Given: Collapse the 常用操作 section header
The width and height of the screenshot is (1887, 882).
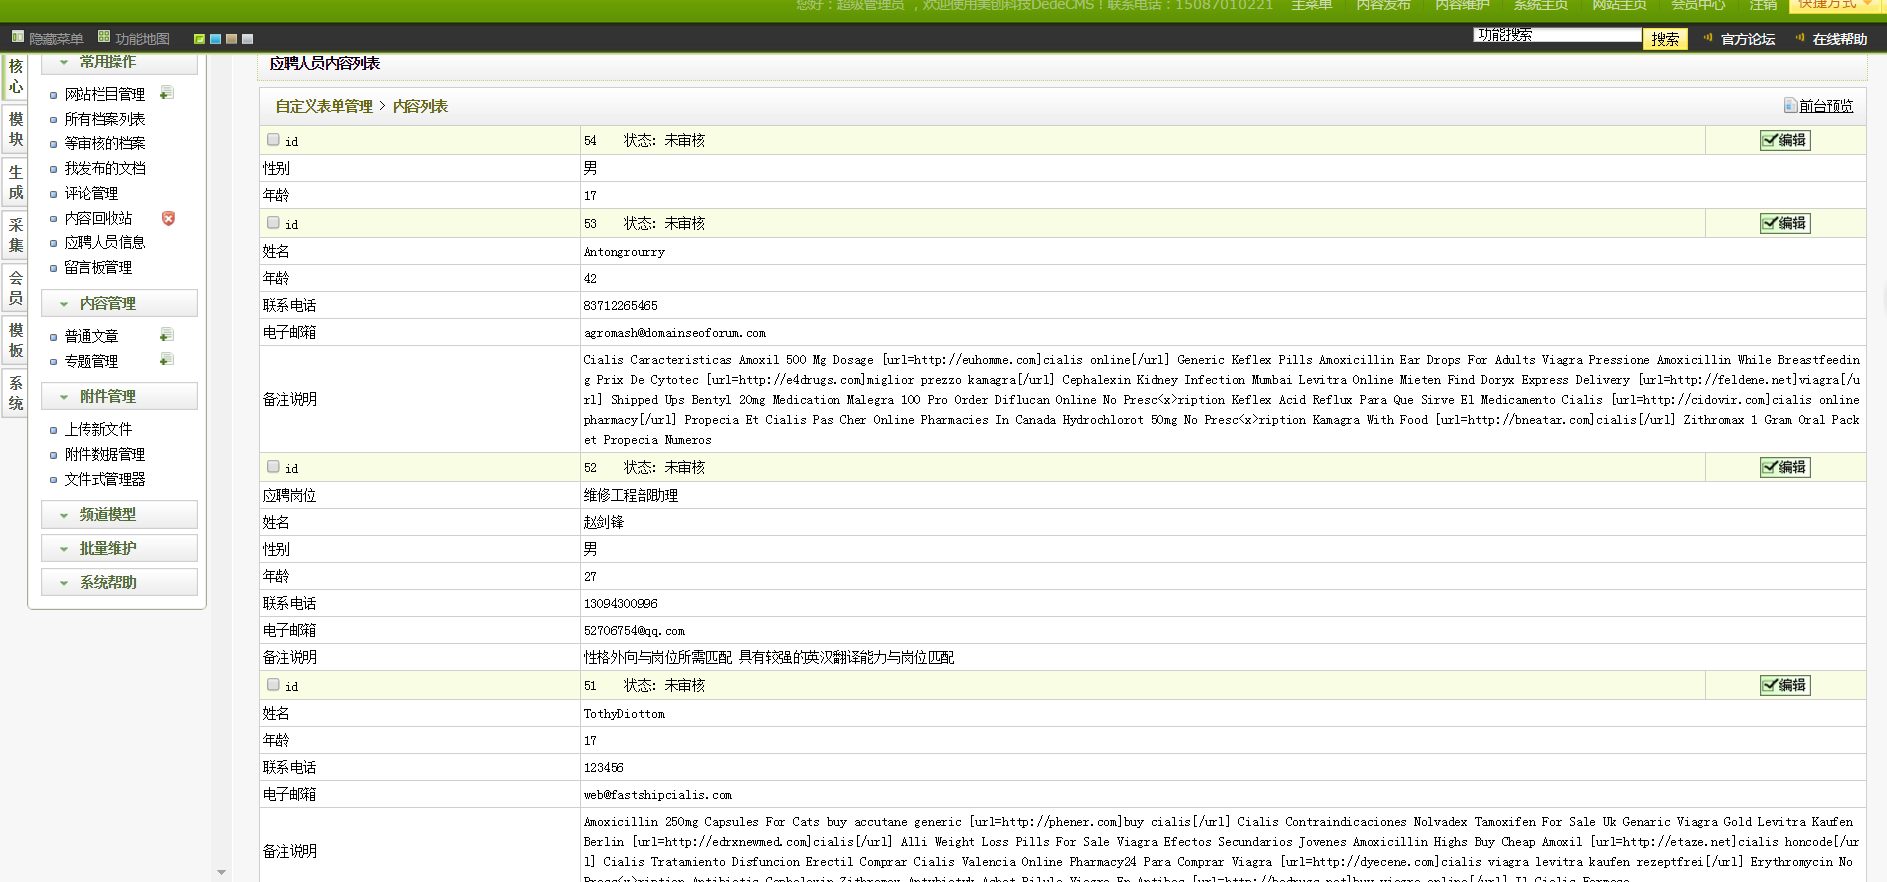Looking at the screenshot, I should pyautogui.click(x=119, y=62).
